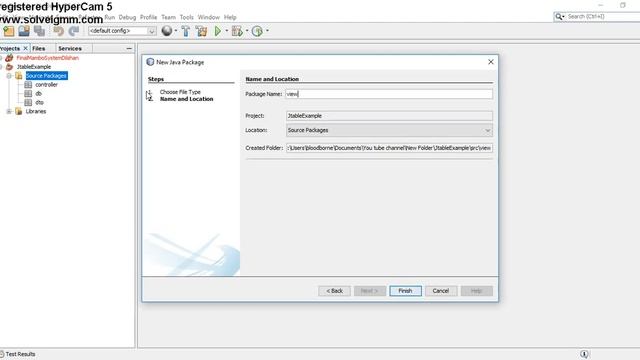Image resolution: width=640 pixels, height=360 pixels.
Task: Click the Back button in dialog
Action: coord(334,291)
